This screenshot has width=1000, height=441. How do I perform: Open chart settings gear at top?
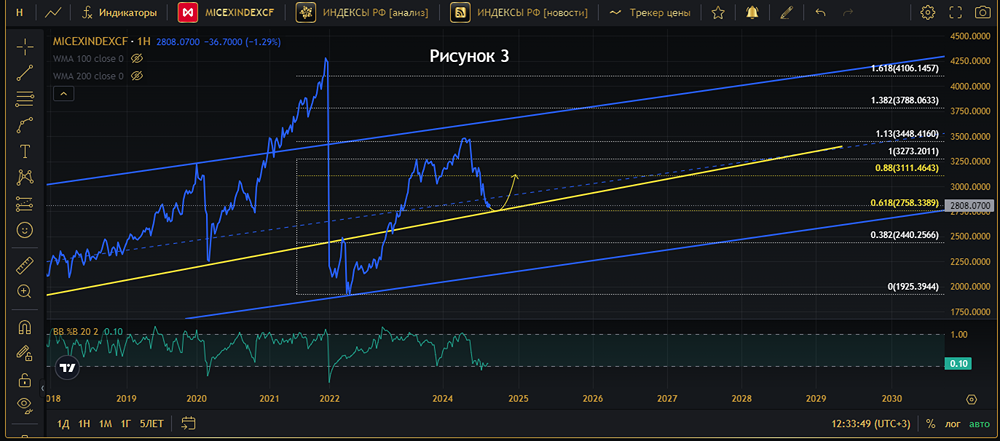tap(927, 12)
